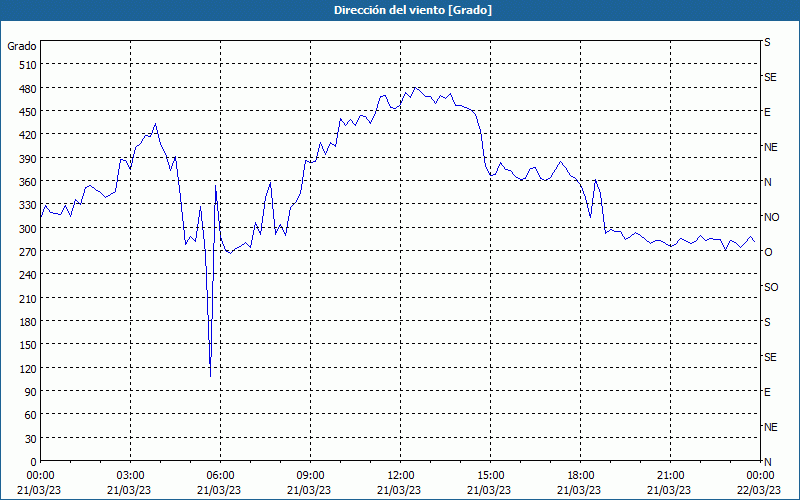The image size is (800, 500).
Task: Select the 09:00 time axis label
Action: point(311,476)
